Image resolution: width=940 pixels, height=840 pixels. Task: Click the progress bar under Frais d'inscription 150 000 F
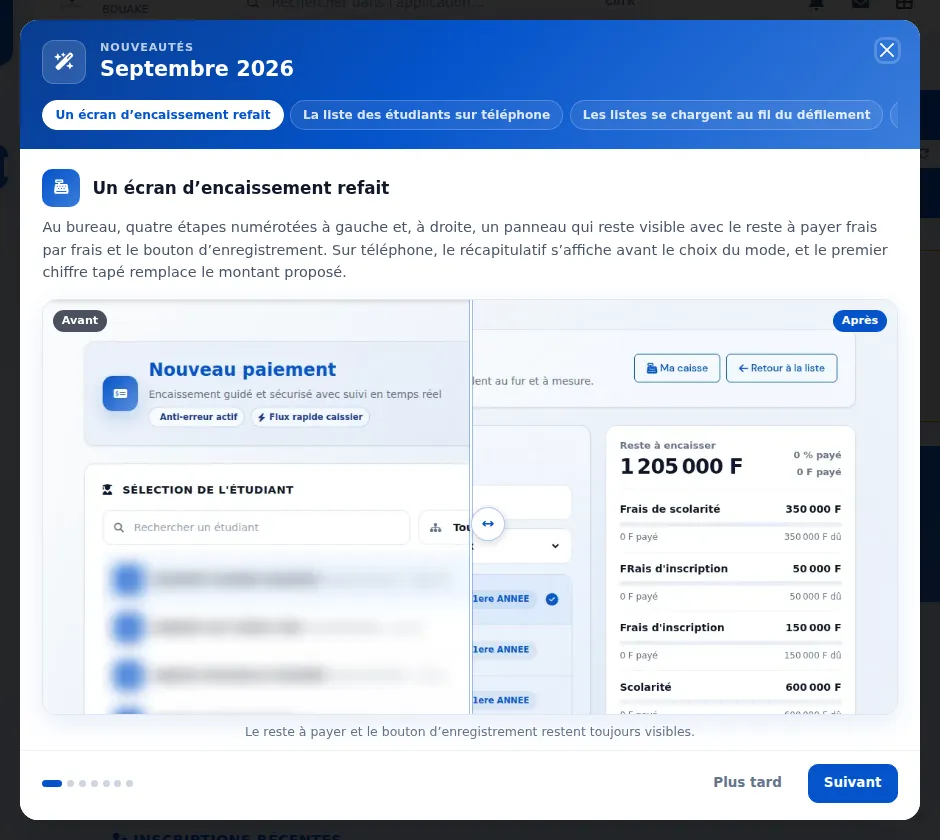730,643
